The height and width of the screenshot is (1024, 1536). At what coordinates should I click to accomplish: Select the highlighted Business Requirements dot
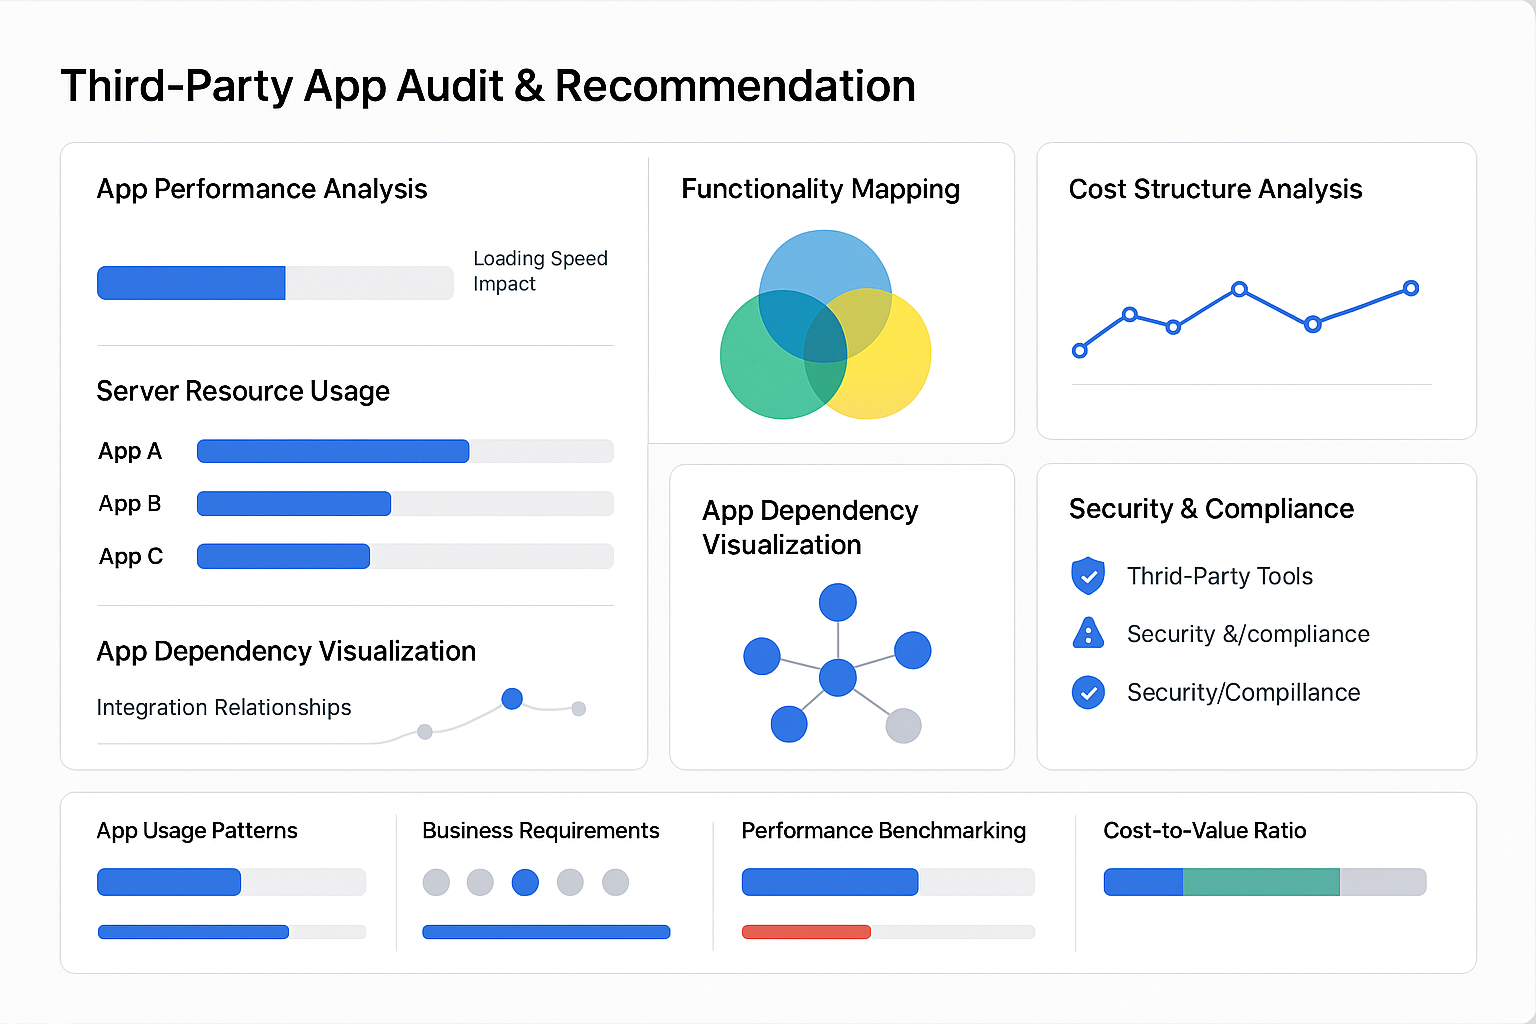[525, 882]
